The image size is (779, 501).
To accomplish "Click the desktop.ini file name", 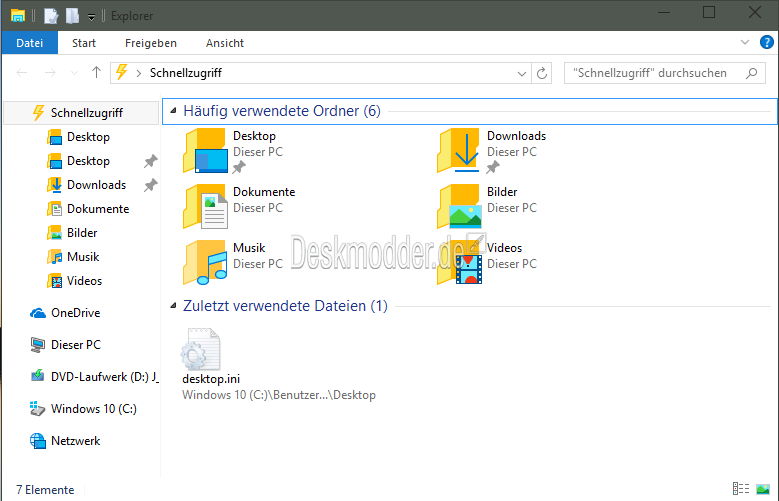I will [211, 379].
